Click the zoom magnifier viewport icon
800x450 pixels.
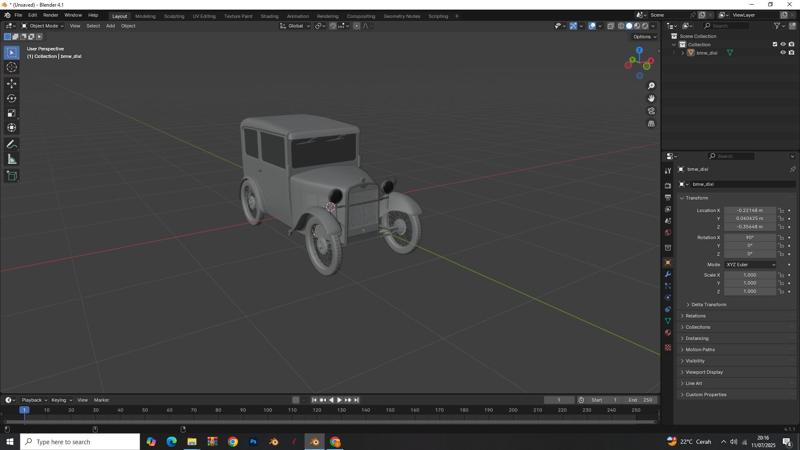coord(651,86)
